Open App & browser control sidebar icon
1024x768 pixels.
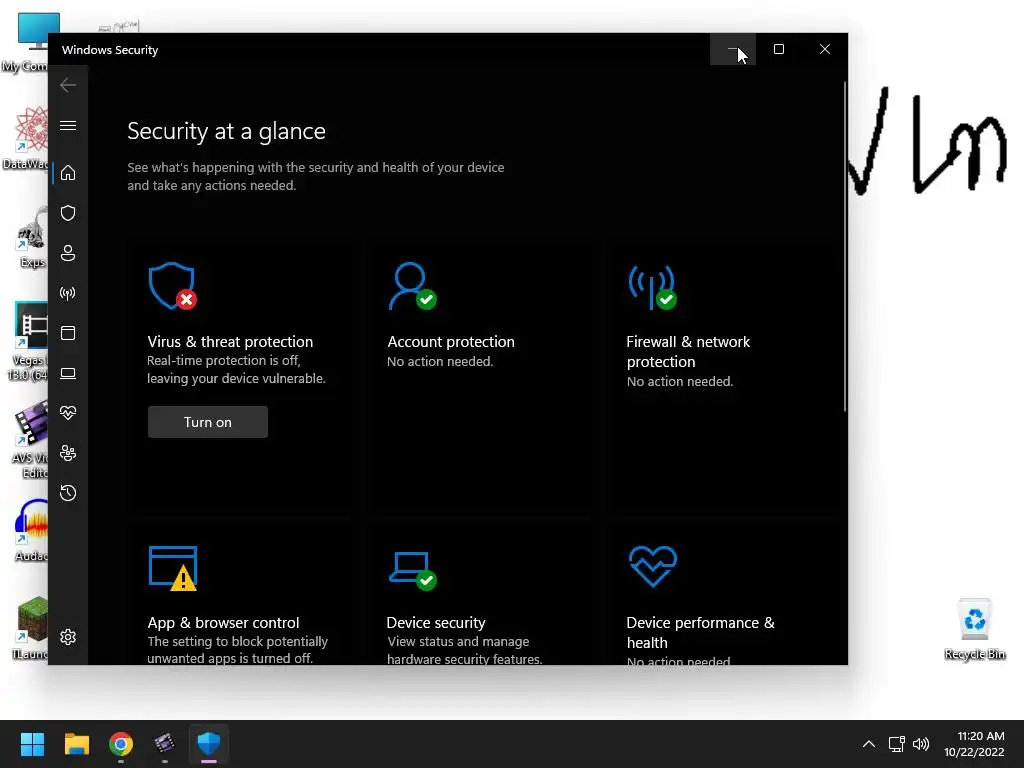68,333
